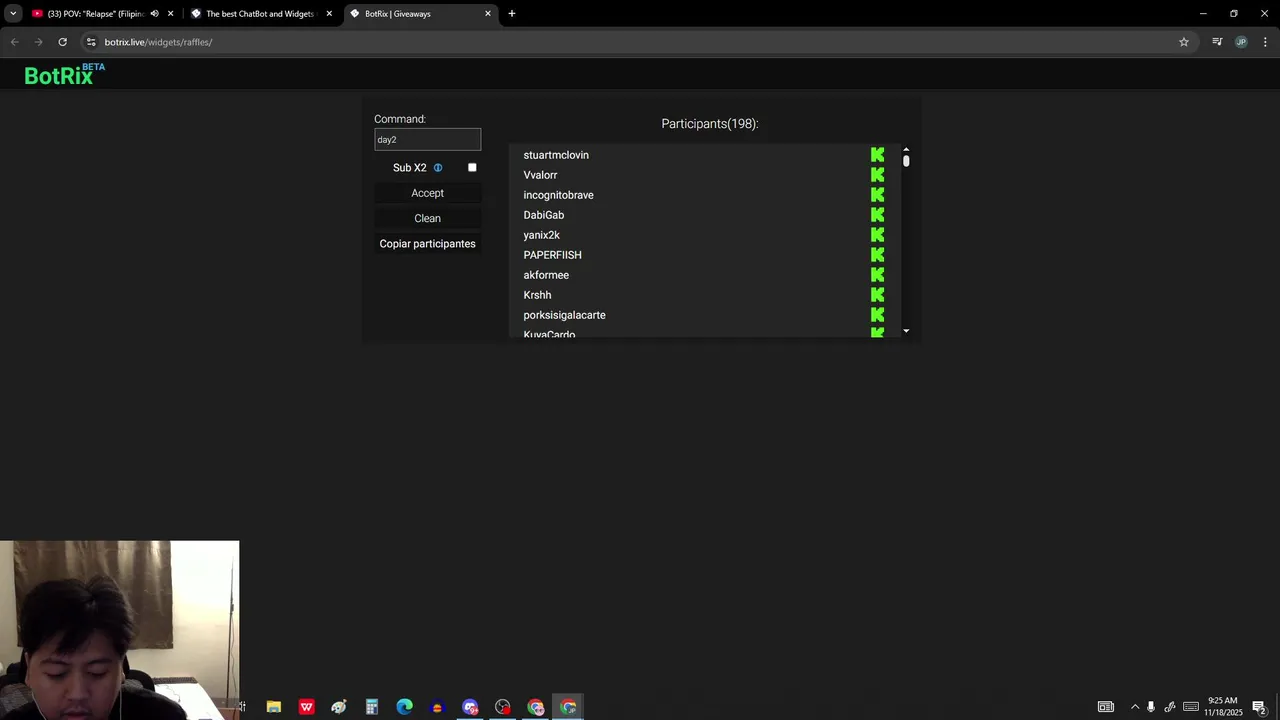Show hidden system tray icons
1280x720 pixels.
point(1135,707)
